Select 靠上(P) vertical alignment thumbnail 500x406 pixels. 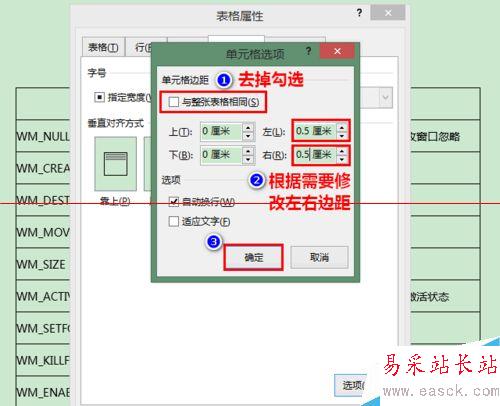tap(115, 164)
